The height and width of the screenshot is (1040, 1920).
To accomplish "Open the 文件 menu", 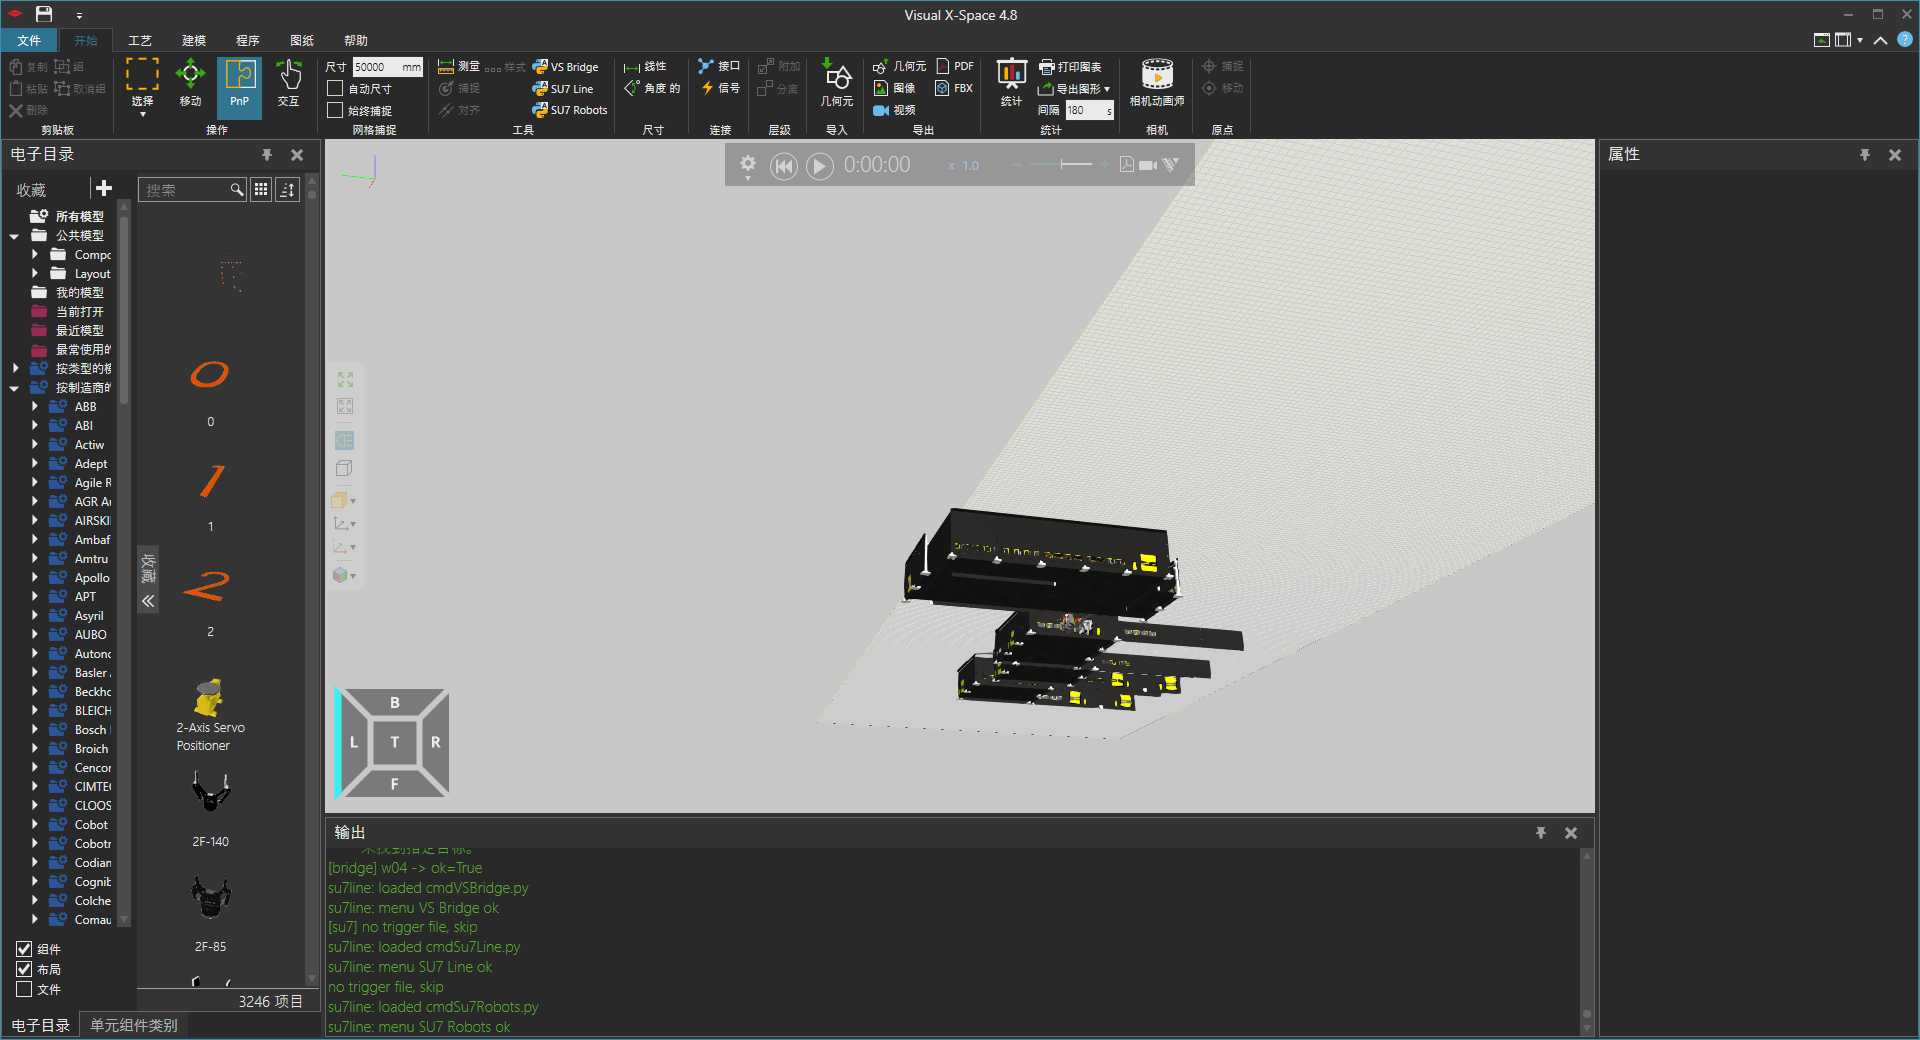I will (29, 41).
